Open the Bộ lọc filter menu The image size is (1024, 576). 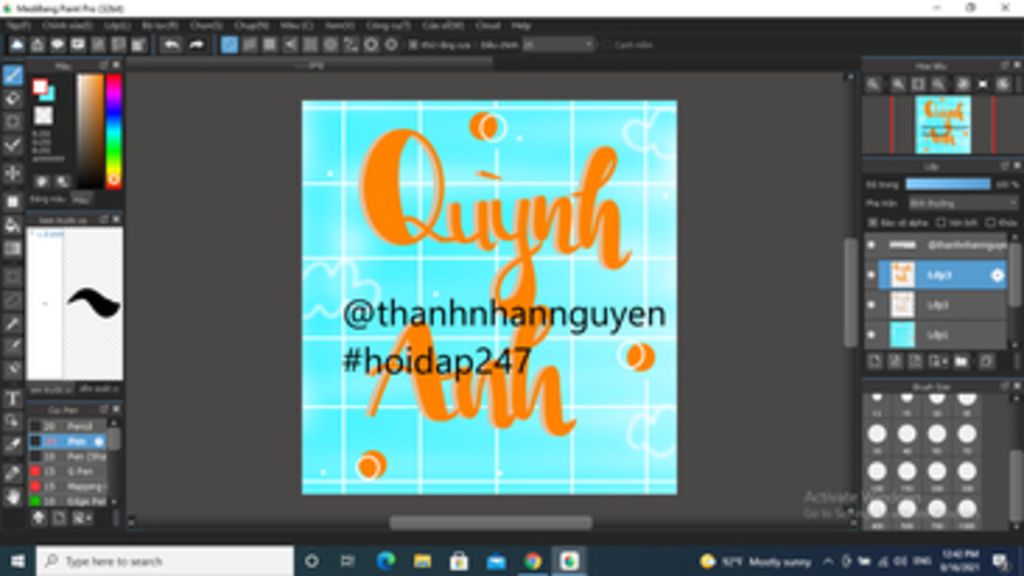coord(160,25)
